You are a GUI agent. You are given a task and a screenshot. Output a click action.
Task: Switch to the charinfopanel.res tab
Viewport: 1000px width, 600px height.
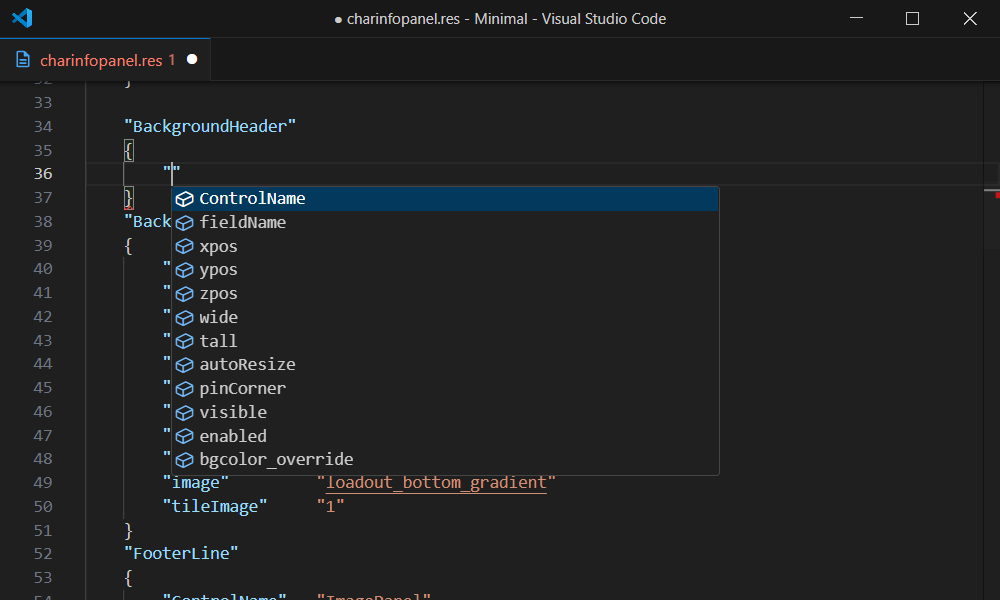(x=105, y=60)
